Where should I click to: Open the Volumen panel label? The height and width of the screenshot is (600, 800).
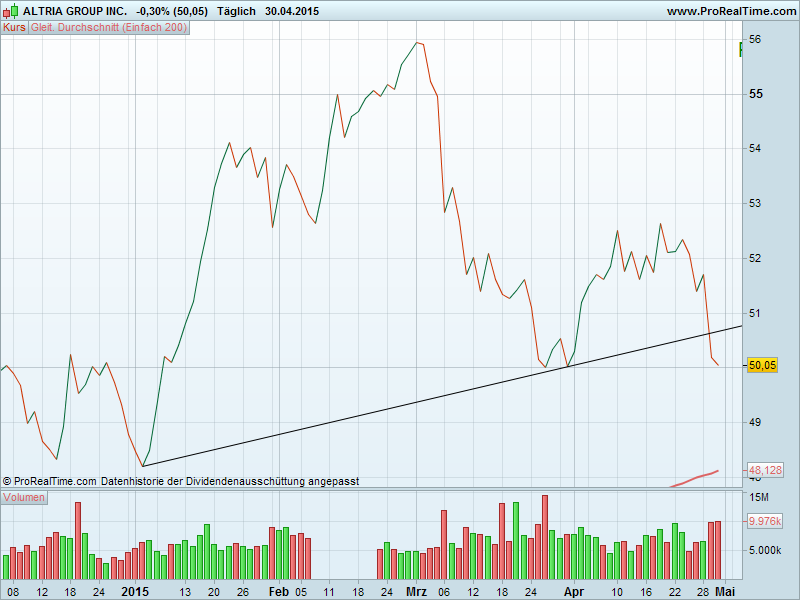pyautogui.click(x=23, y=497)
